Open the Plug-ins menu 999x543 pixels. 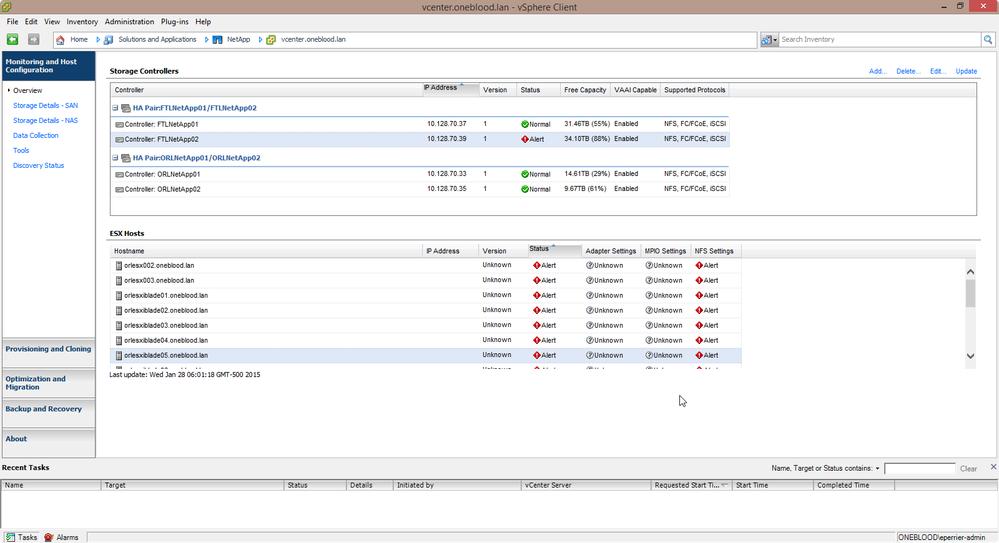(x=174, y=21)
